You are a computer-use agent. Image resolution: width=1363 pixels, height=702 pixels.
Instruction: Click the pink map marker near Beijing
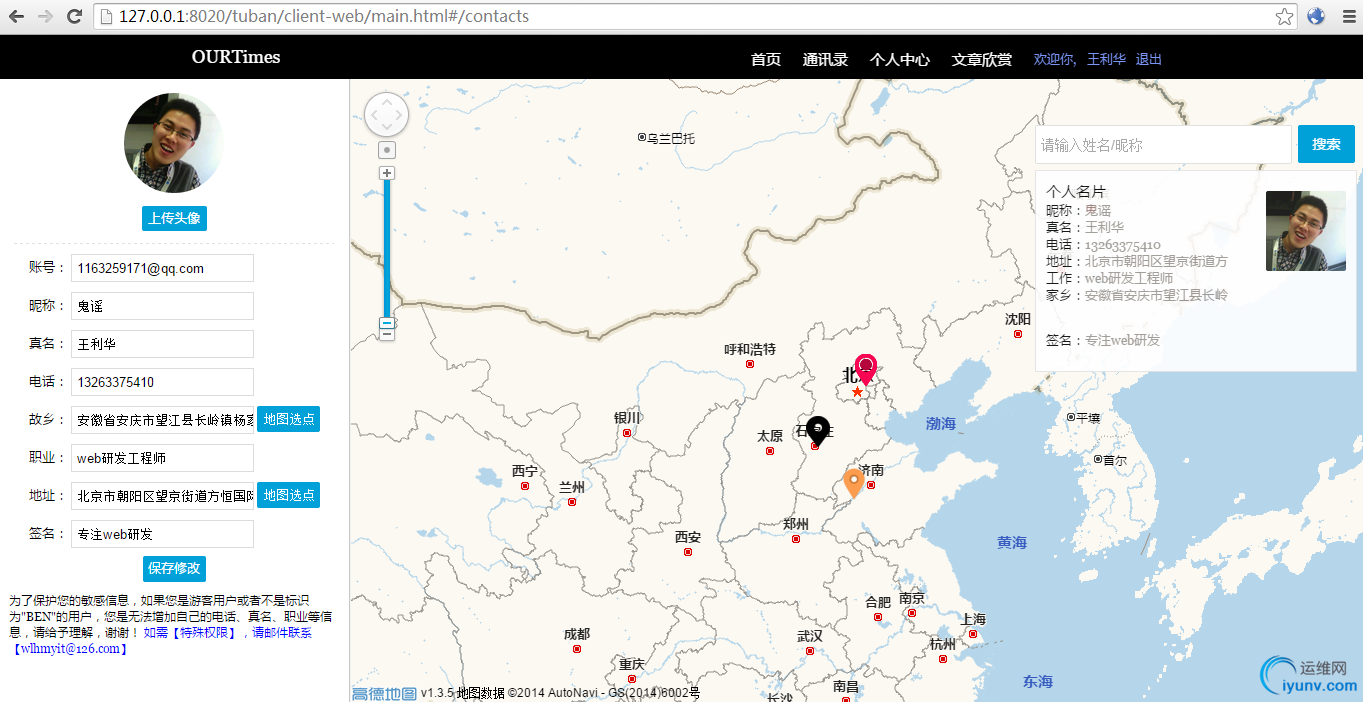point(865,369)
